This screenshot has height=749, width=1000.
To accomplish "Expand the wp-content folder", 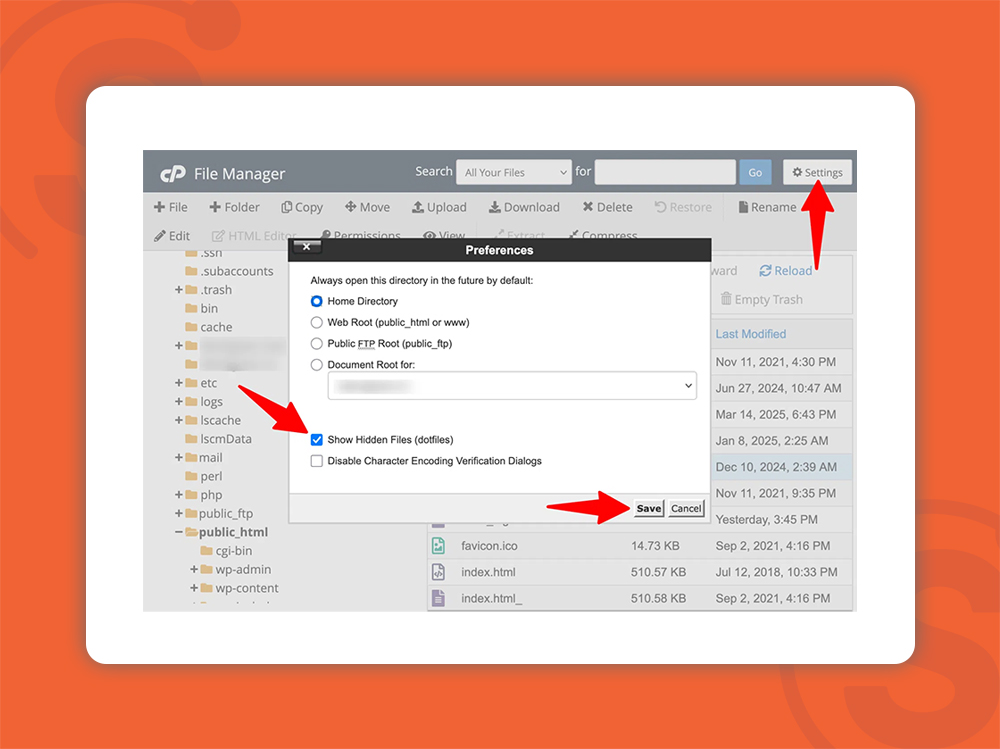I will (194, 588).
